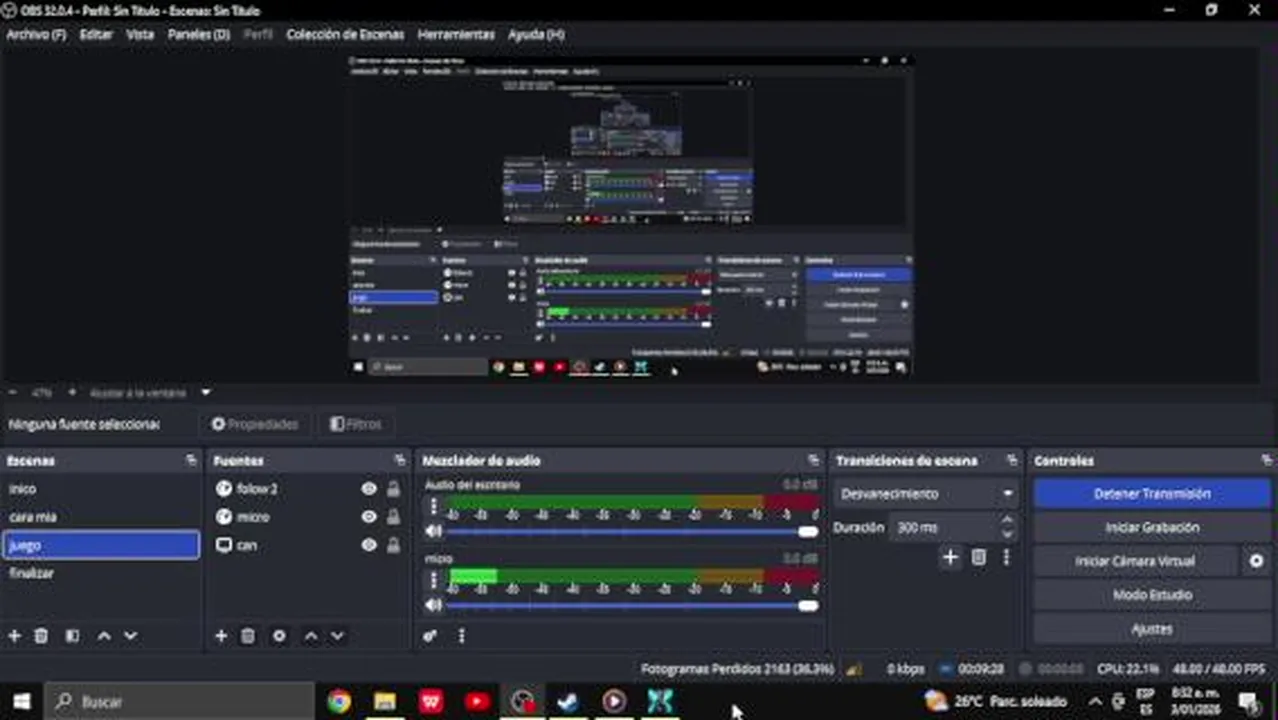Open the Paneles (D) menu
Screen dimensions: 1278x720
click(199, 34)
